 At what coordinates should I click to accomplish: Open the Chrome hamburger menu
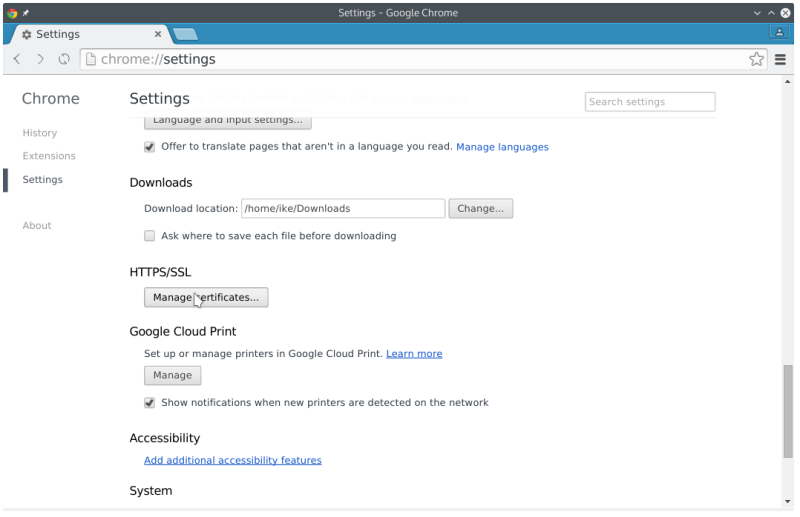click(x=781, y=59)
